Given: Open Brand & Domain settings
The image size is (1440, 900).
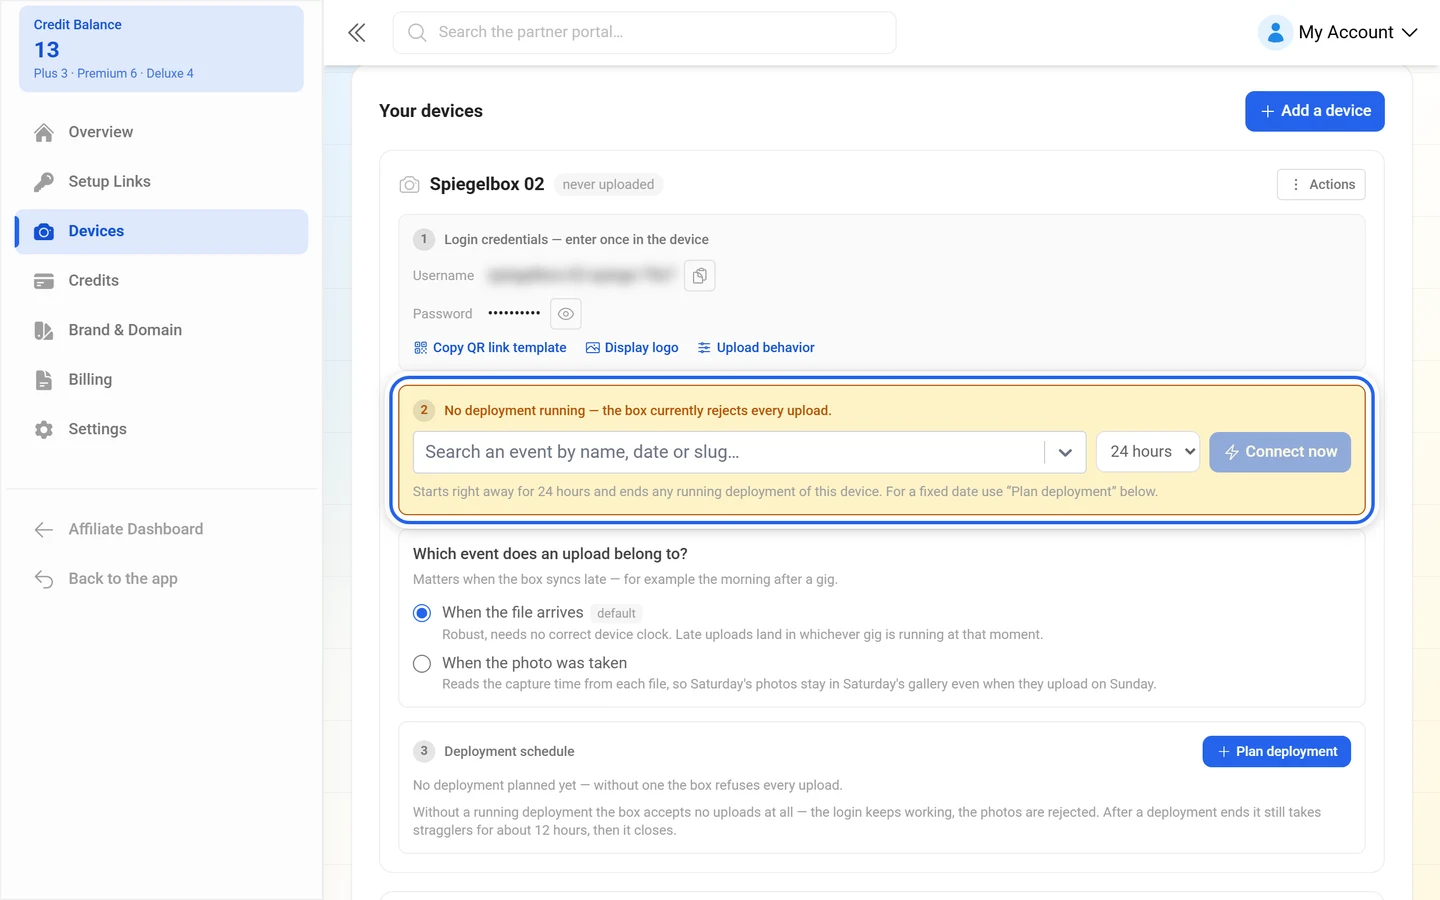Looking at the screenshot, I should pos(162,331).
